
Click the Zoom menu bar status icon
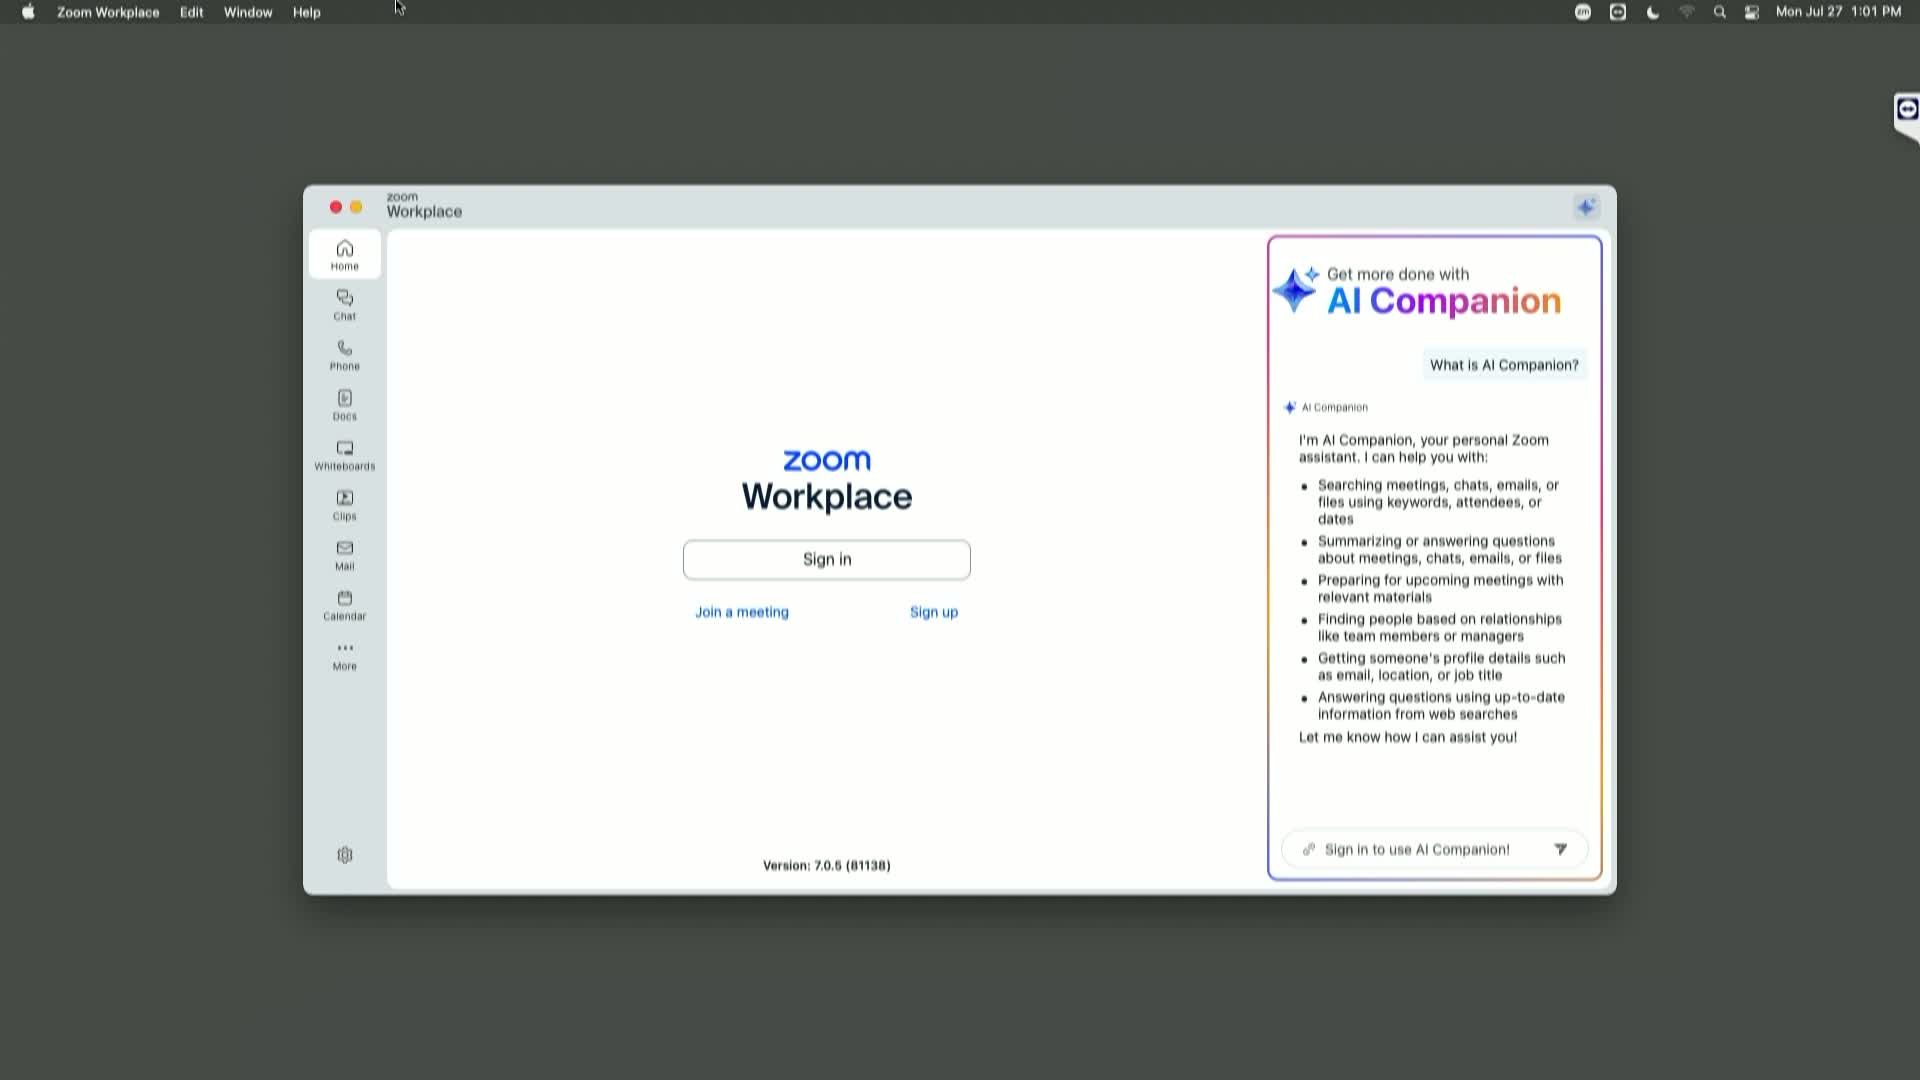1583,12
